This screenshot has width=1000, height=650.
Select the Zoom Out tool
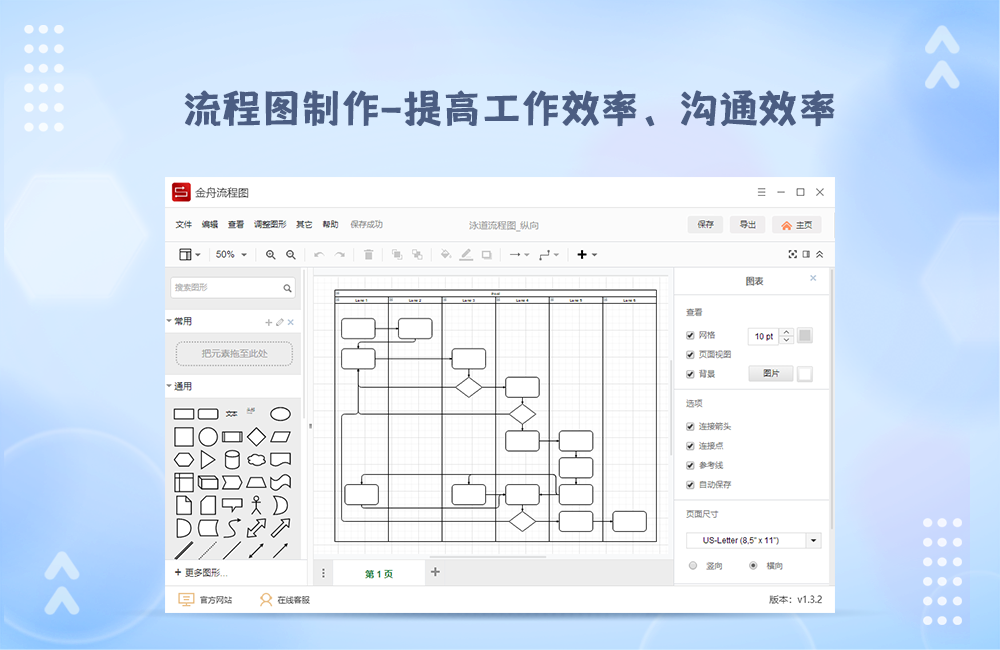[291, 254]
